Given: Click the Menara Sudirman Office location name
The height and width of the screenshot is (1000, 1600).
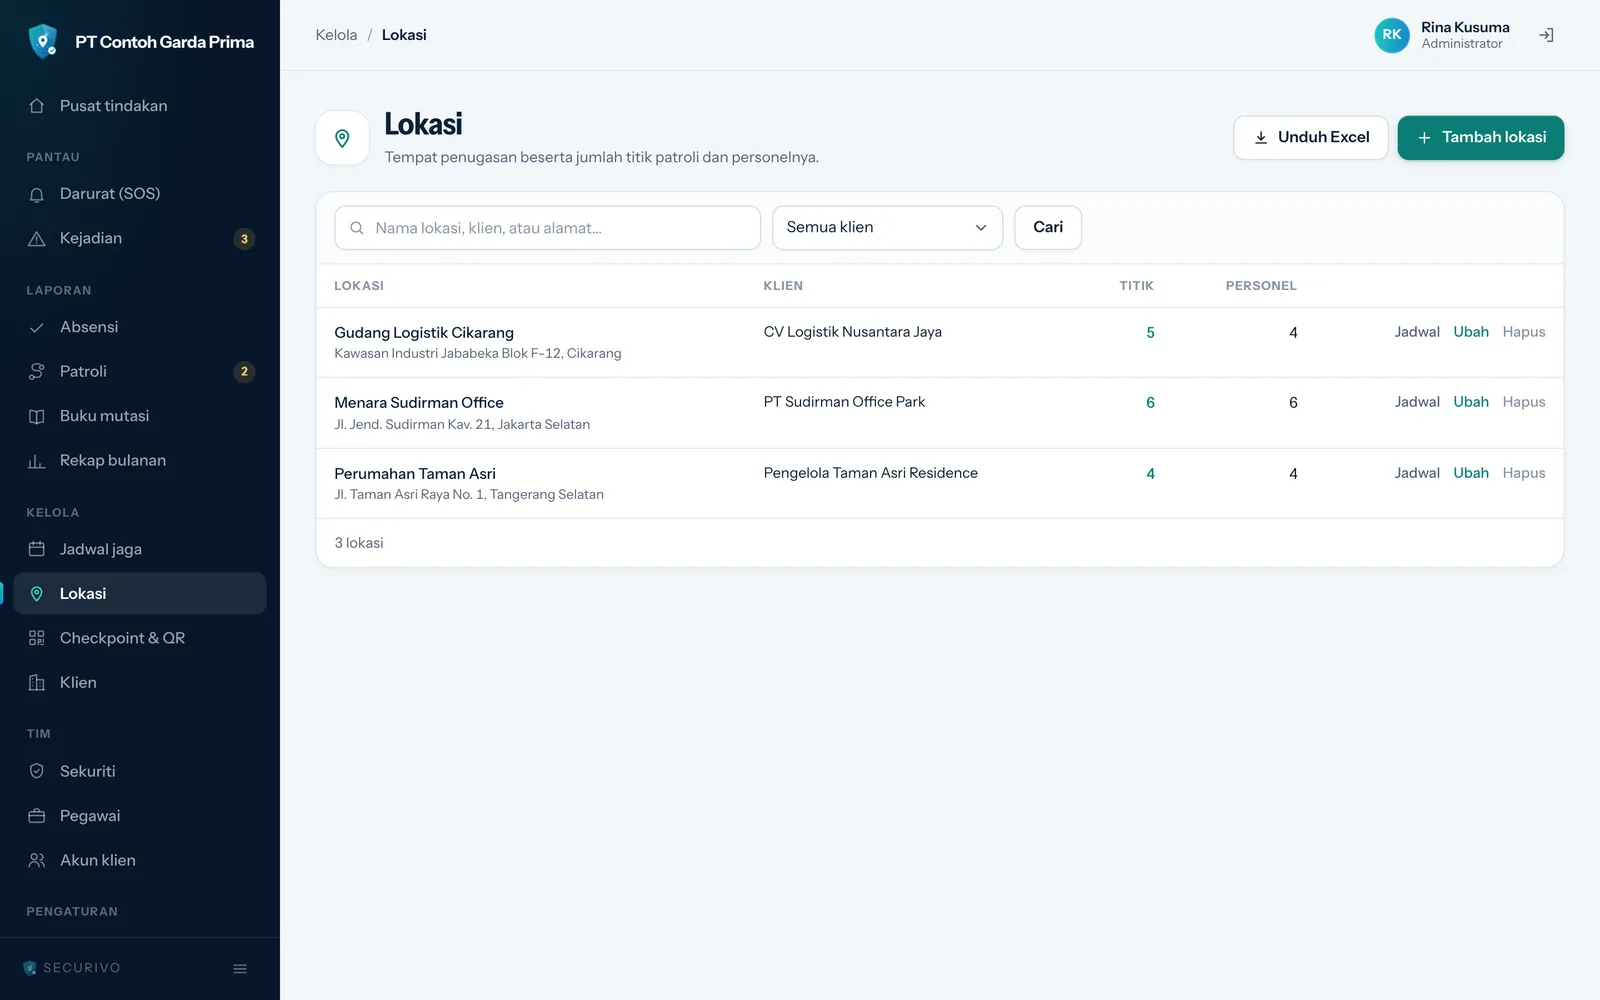Looking at the screenshot, I should click(x=419, y=403).
